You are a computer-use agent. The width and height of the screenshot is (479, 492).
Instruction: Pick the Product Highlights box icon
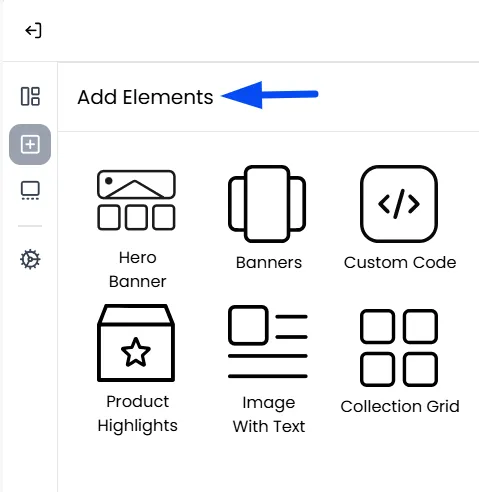click(136, 343)
